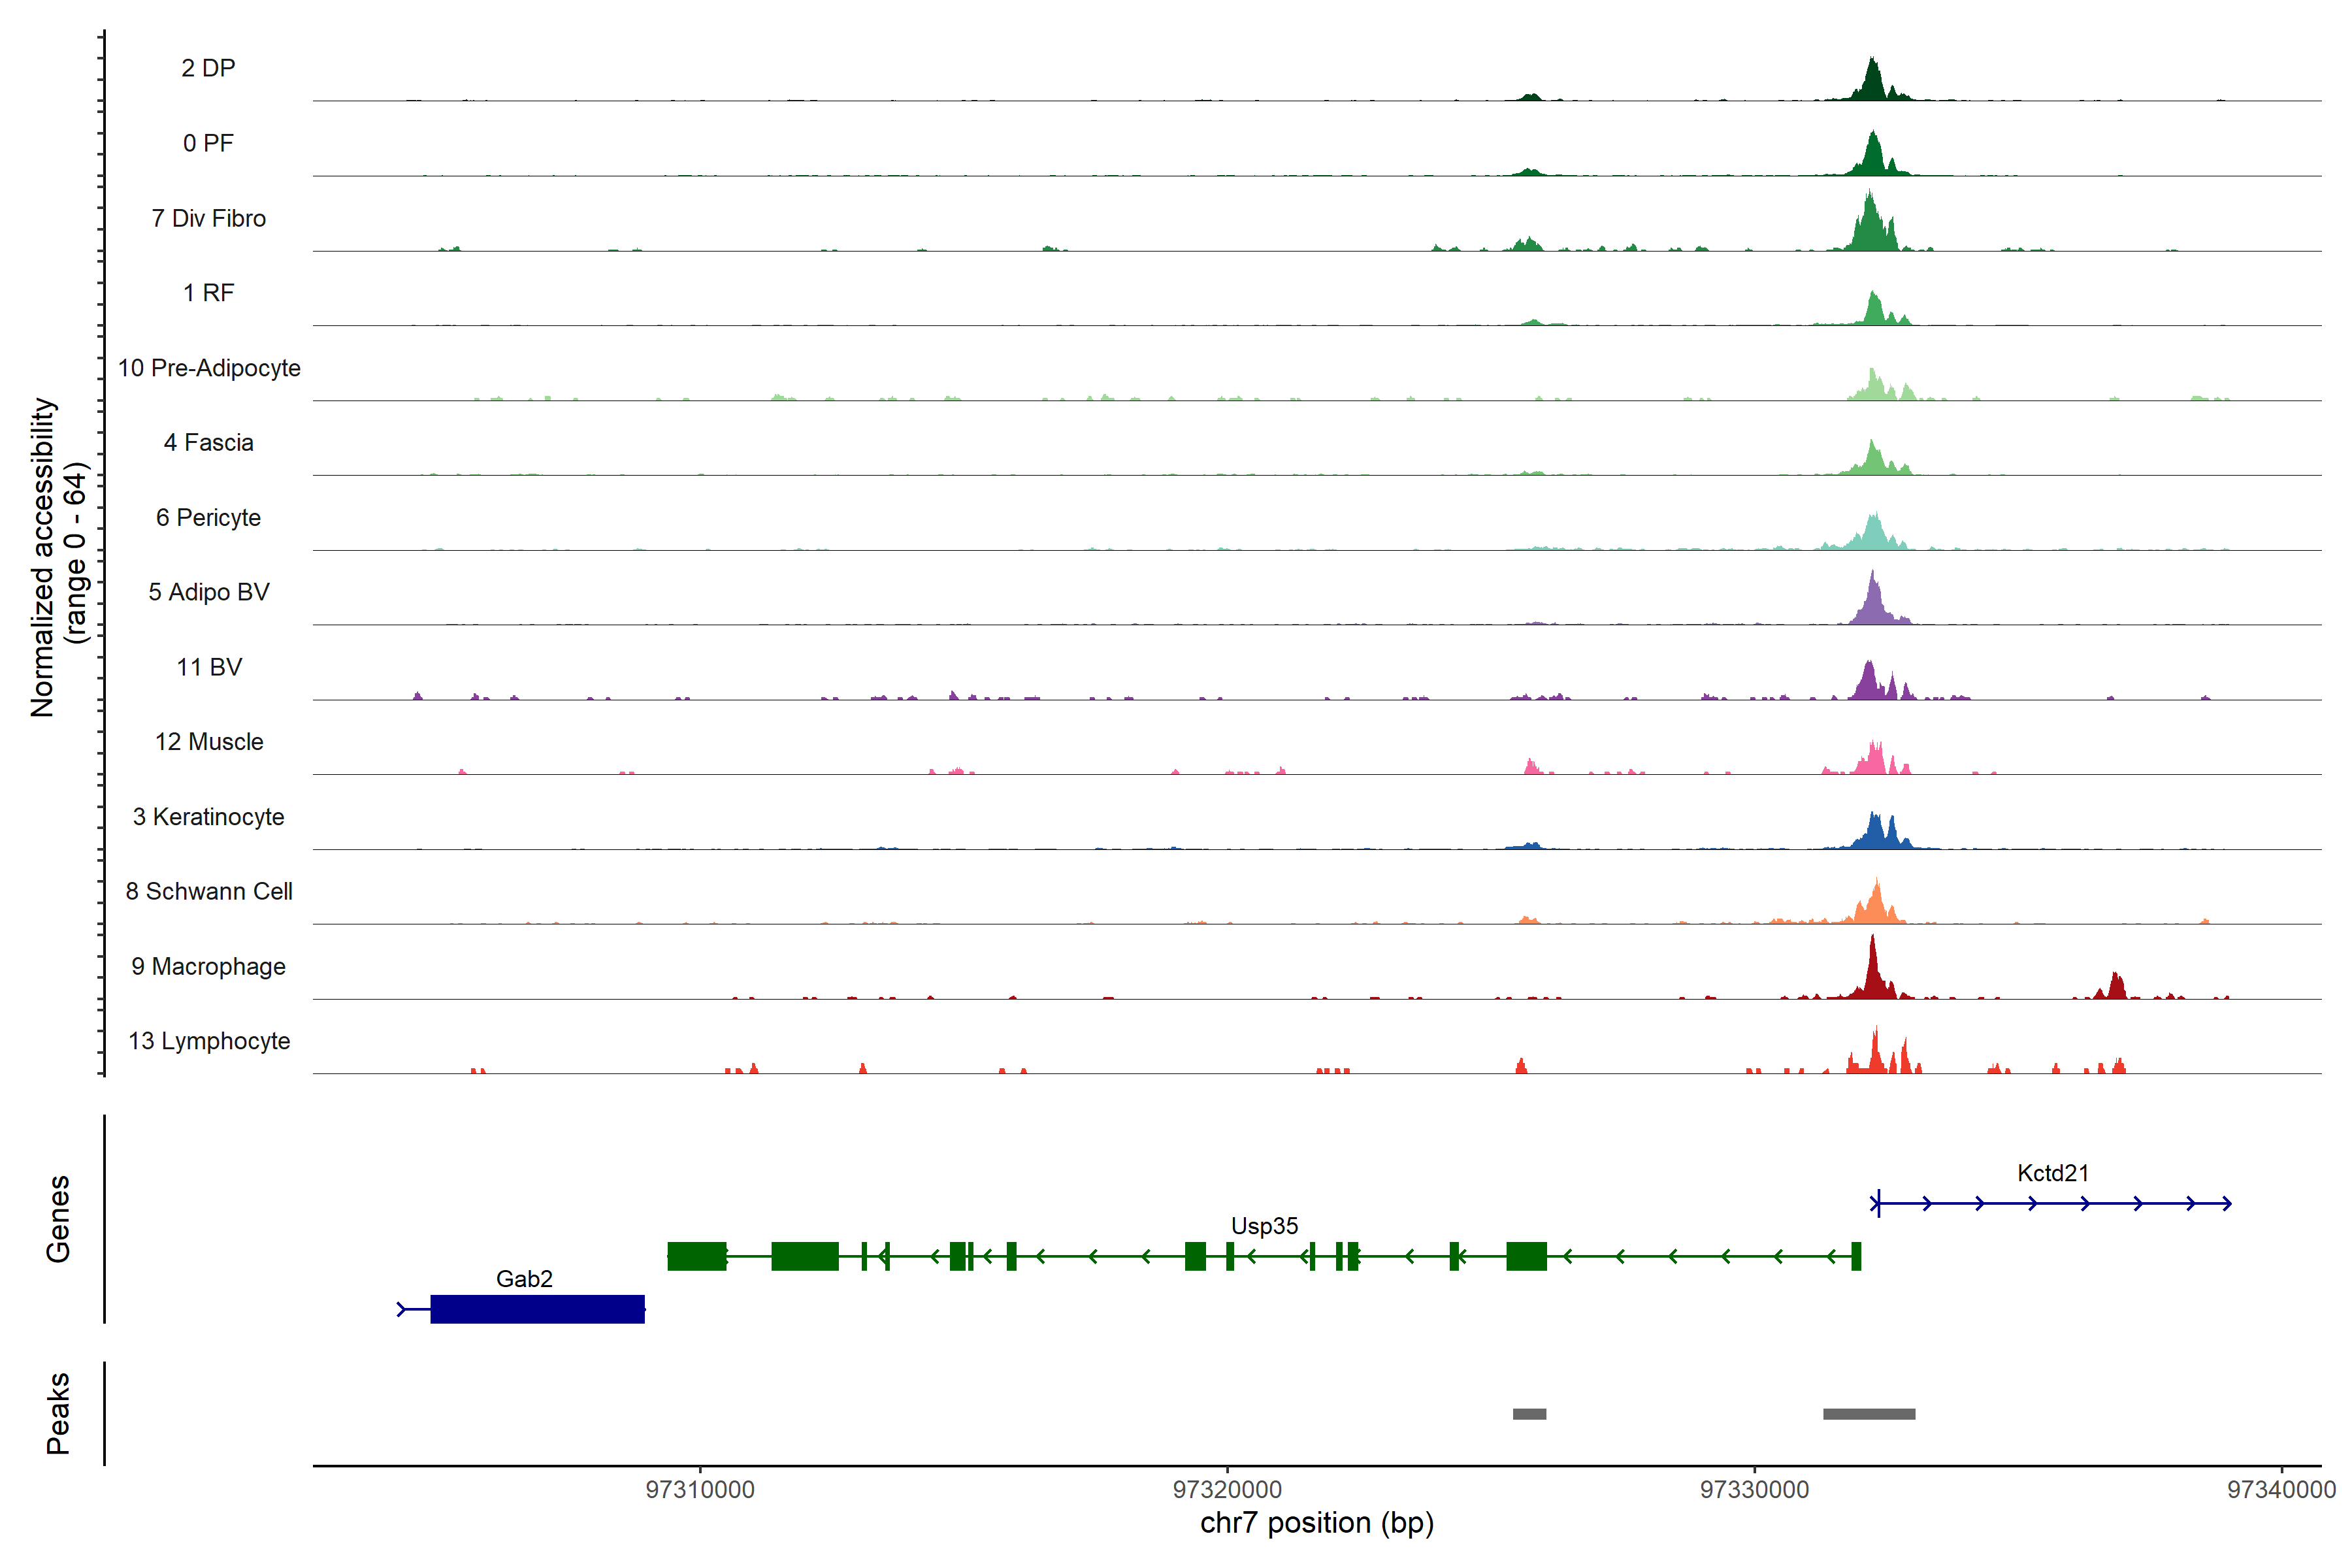Click the Kctd21 transcription start marker
Image resolution: width=2352 pixels, height=1568 pixels.
click(x=1878, y=1203)
